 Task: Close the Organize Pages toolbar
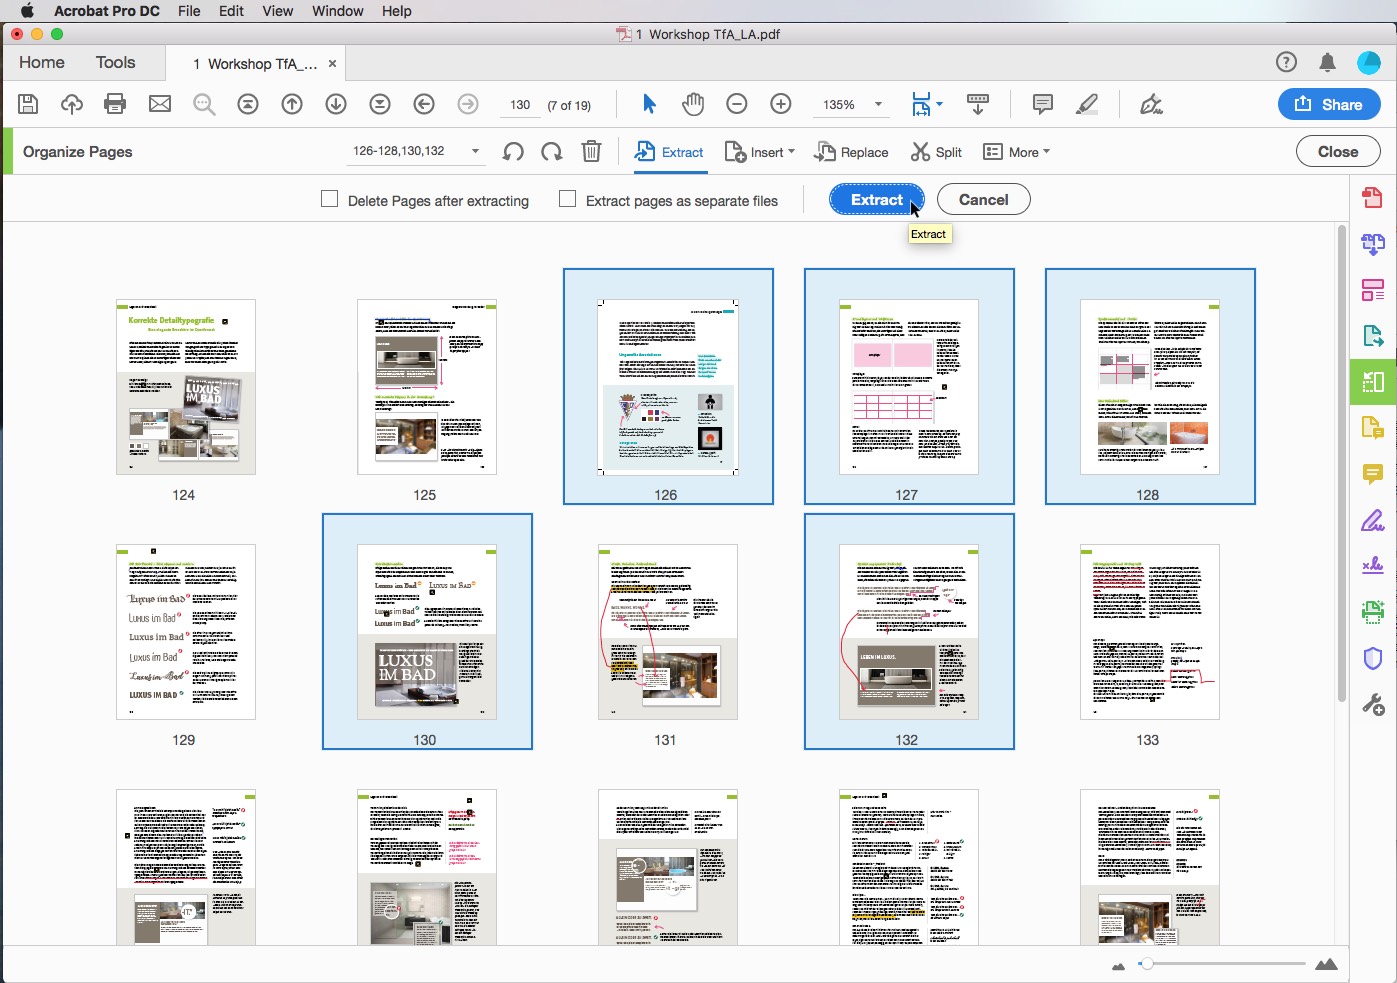coord(1338,152)
